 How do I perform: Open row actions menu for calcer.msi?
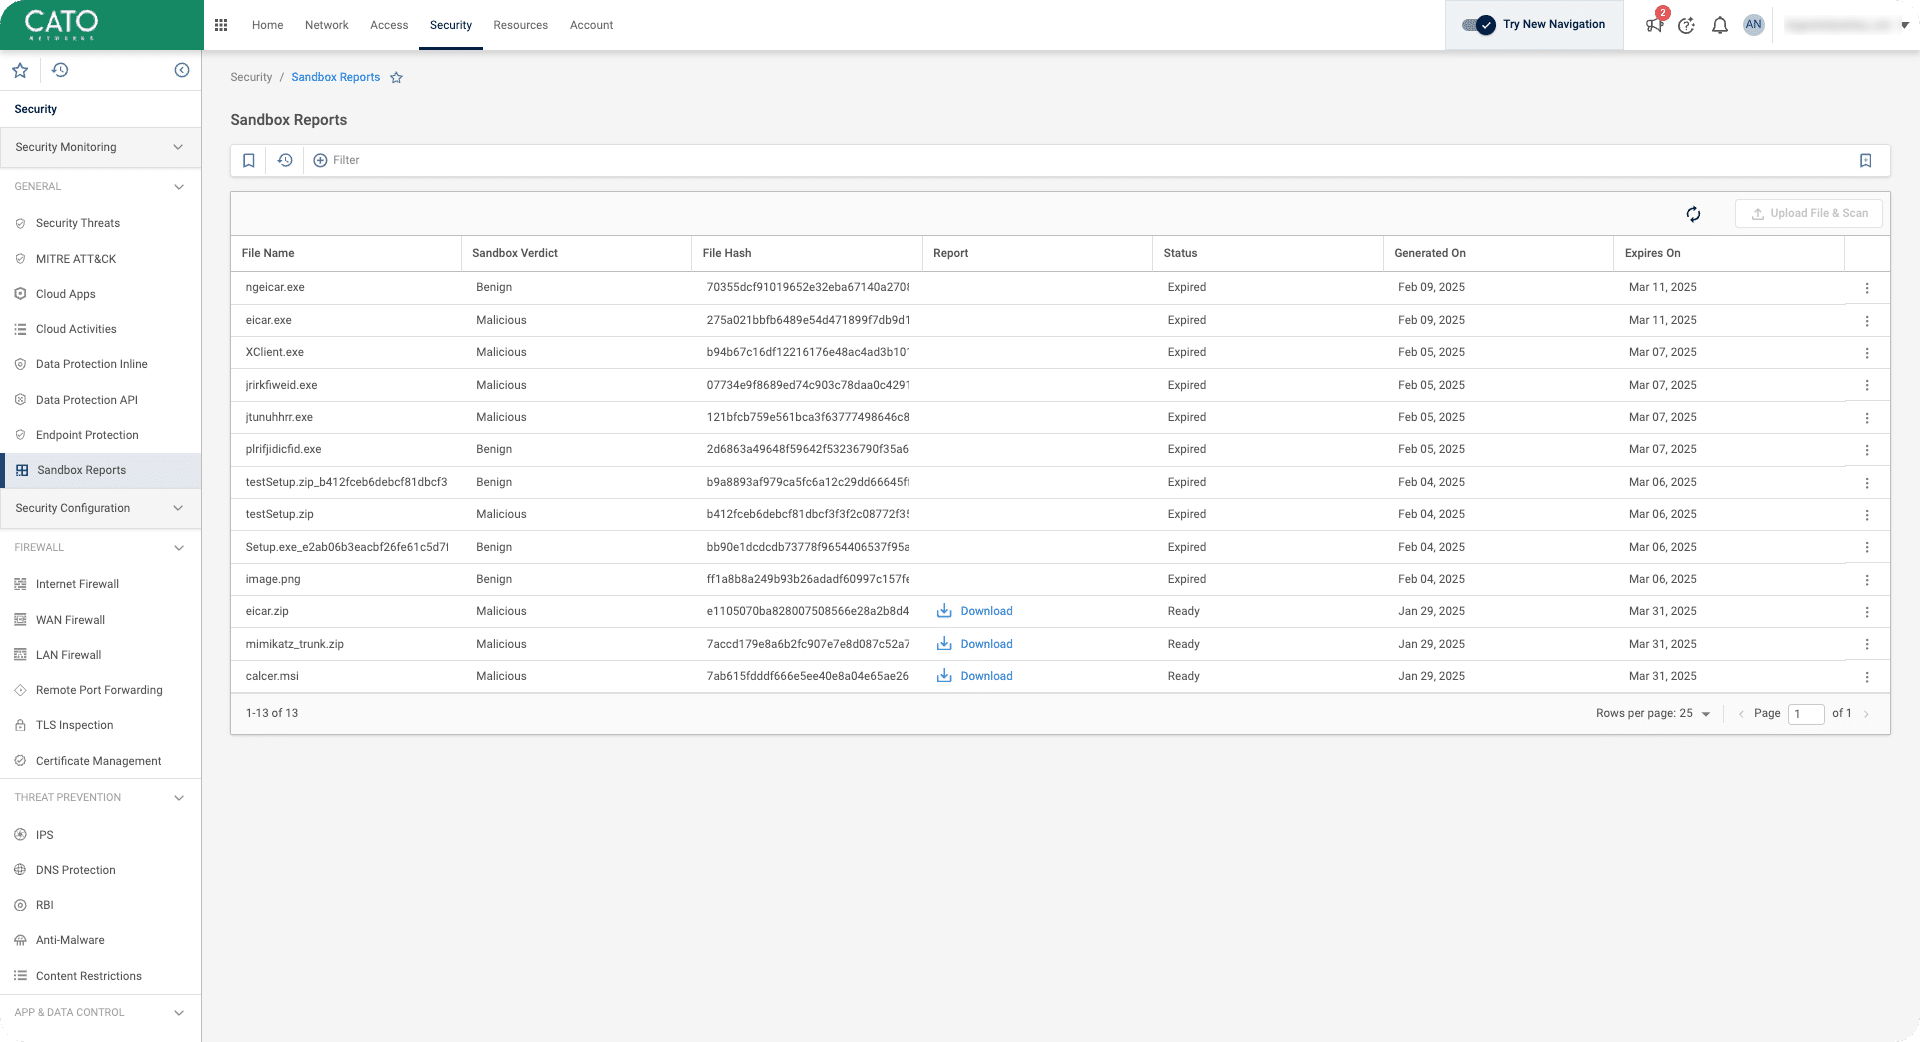pos(1867,677)
